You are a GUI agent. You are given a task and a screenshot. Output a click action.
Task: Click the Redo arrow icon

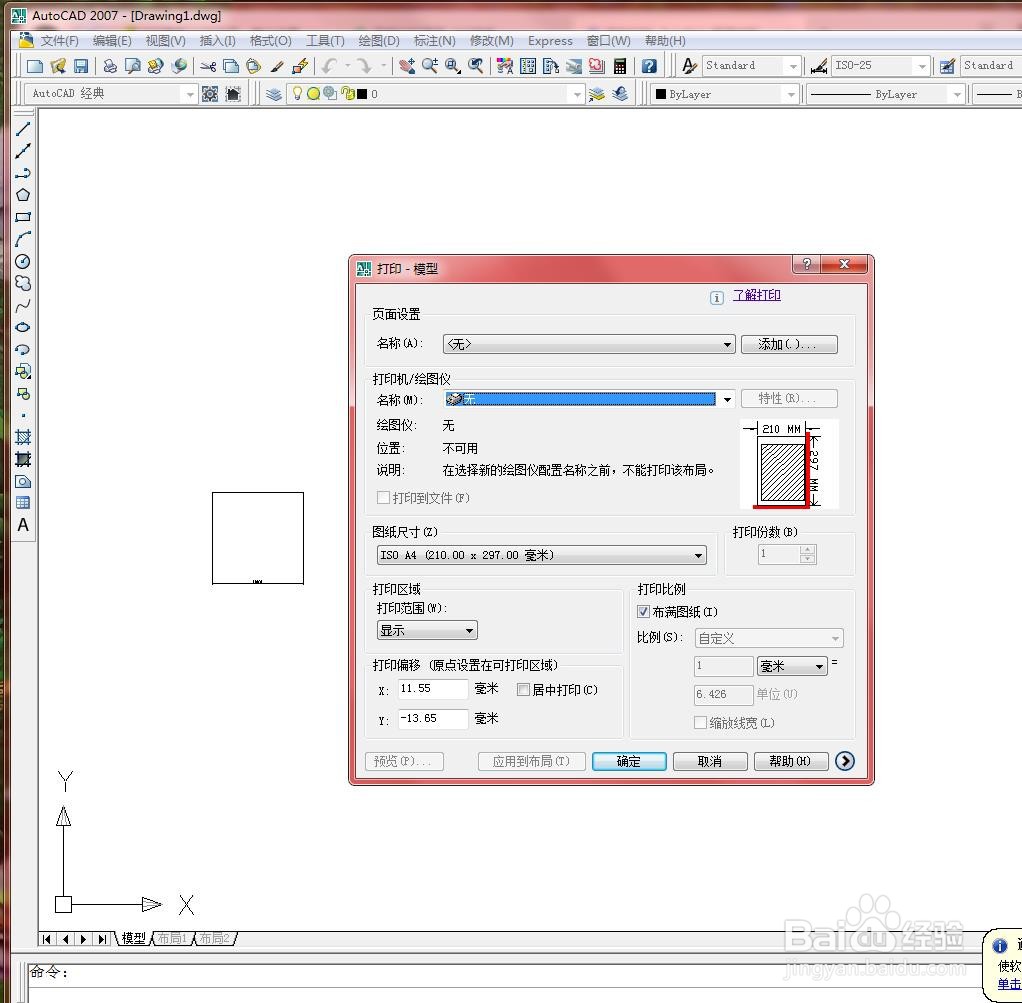tap(364, 66)
